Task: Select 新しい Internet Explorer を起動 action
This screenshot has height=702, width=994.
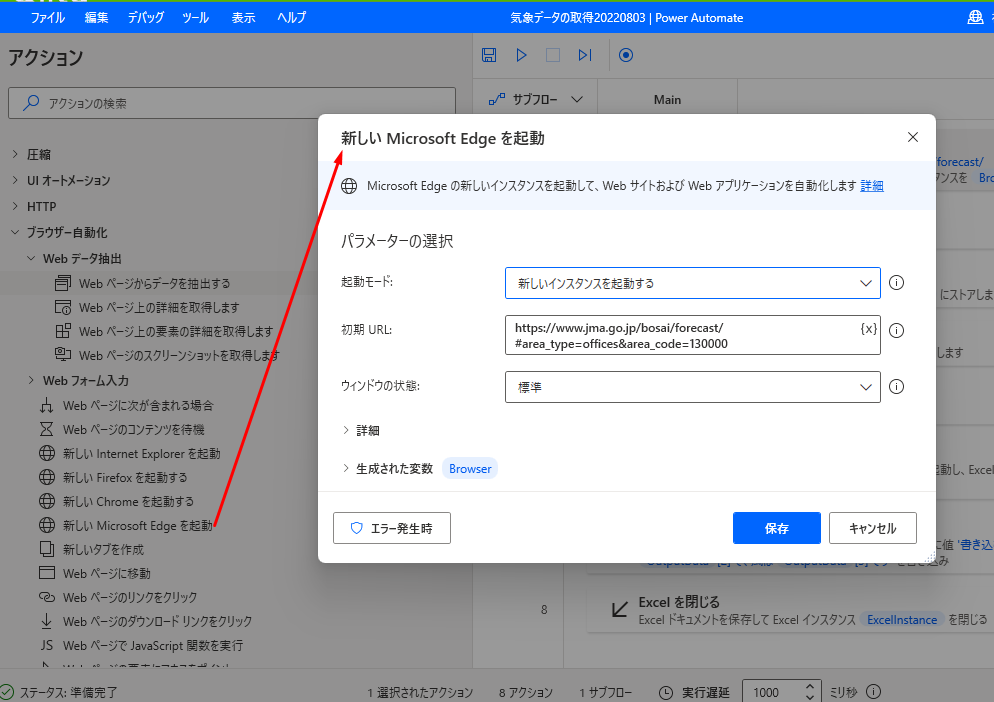Action: point(130,453)
